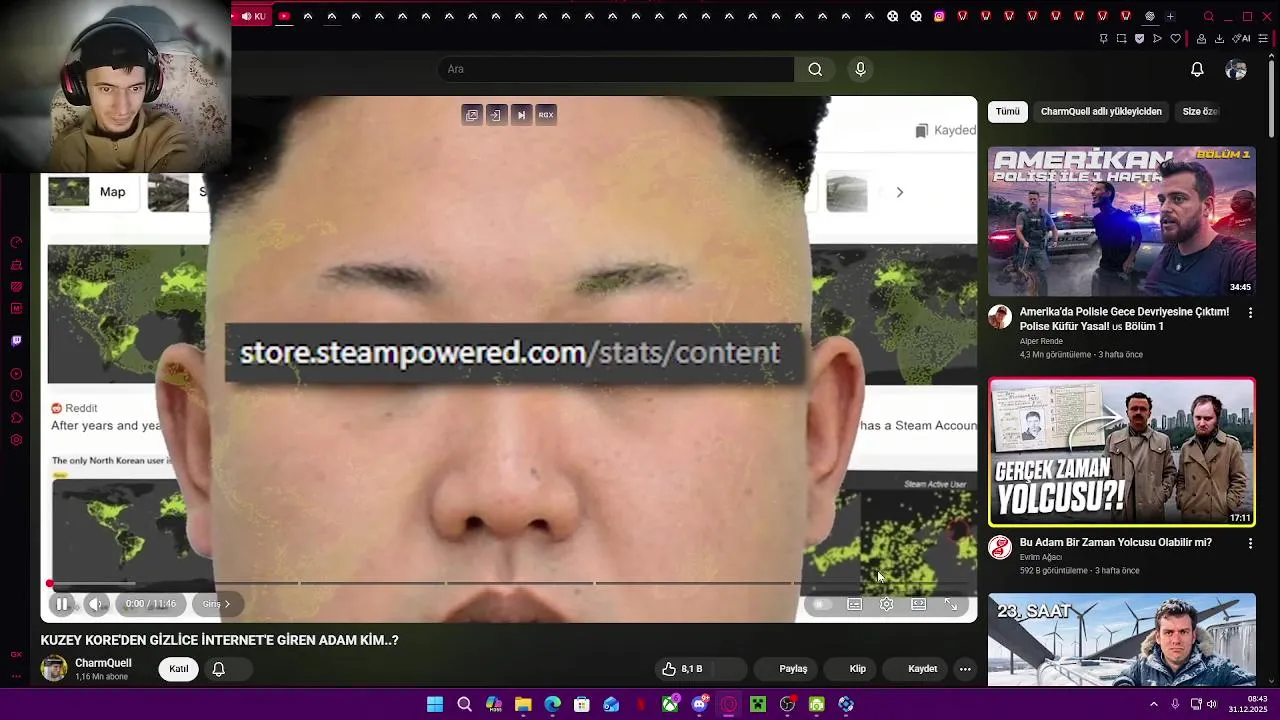Enter fullscreen mode in the player
Image resolution: width=1280 pixels, height=720 pixels.
[951, 604]
